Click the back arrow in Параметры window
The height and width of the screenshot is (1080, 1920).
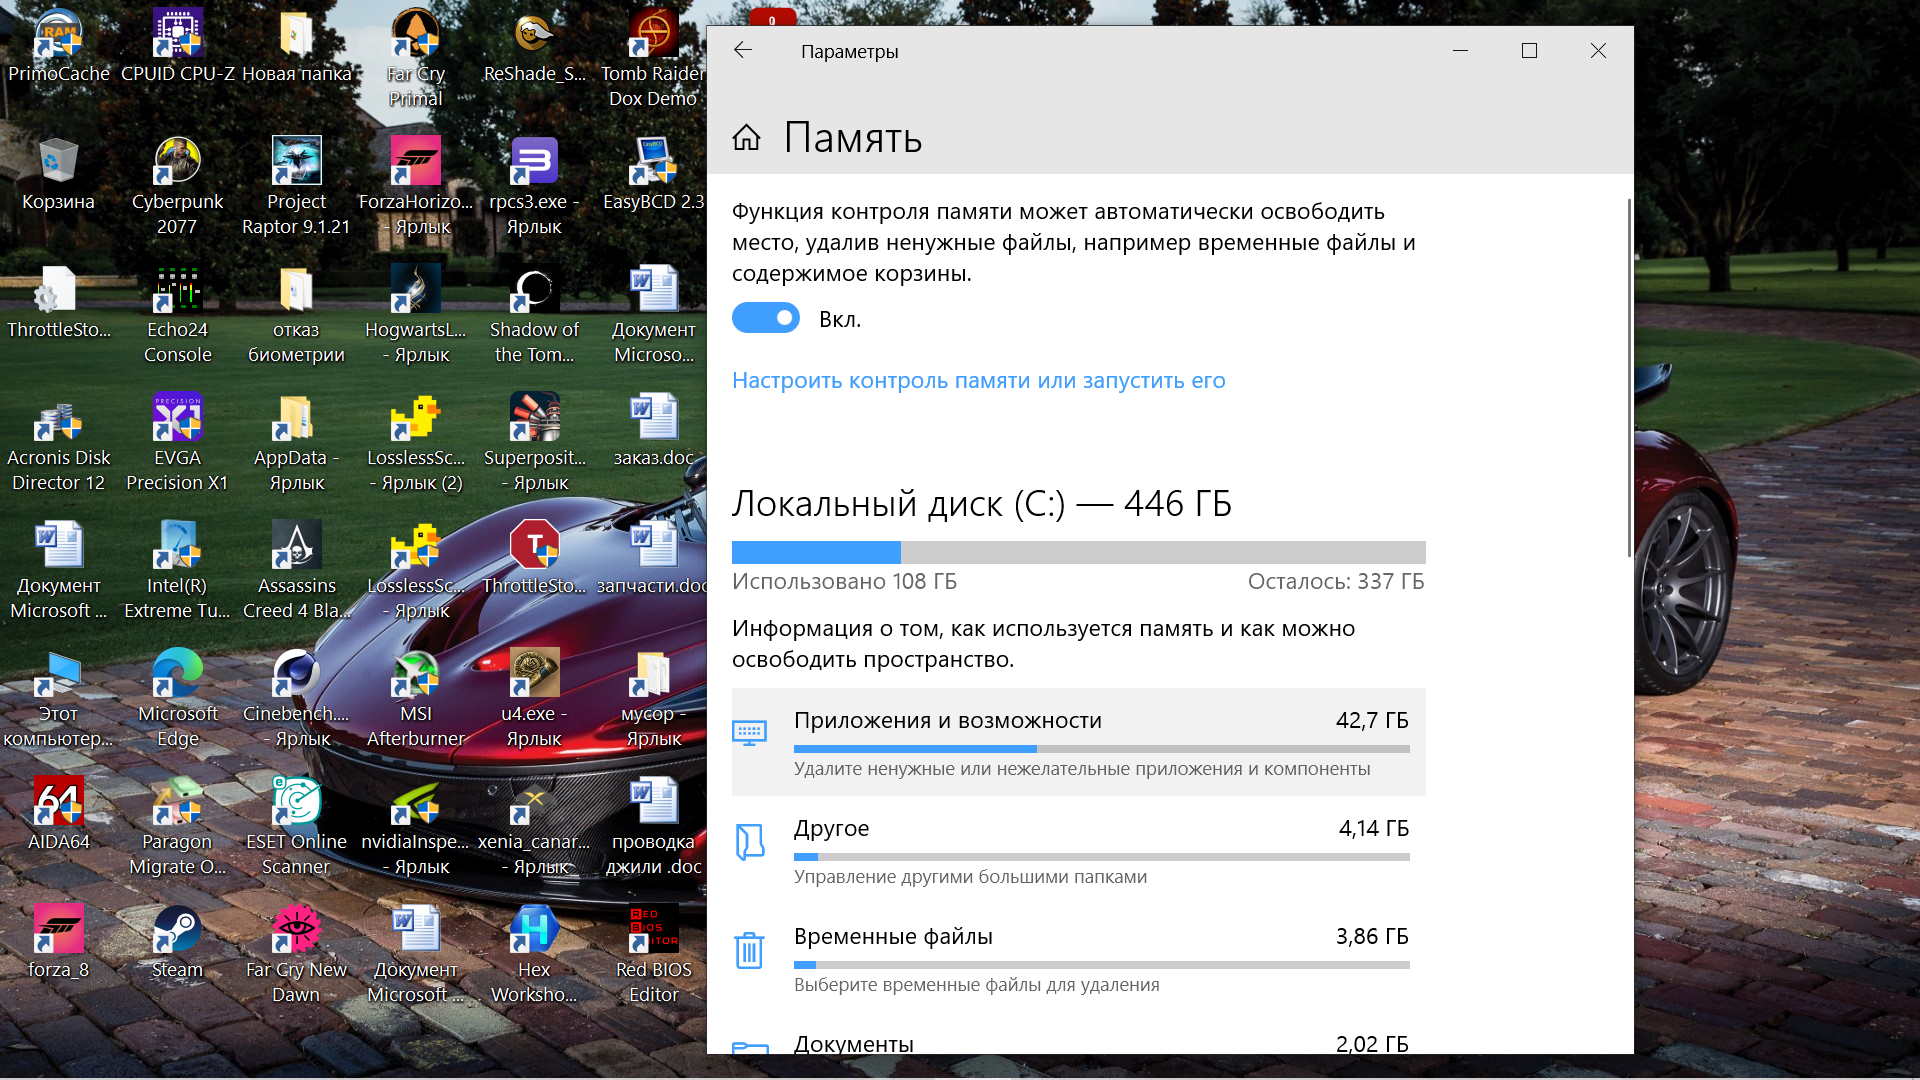click(742, 51)
